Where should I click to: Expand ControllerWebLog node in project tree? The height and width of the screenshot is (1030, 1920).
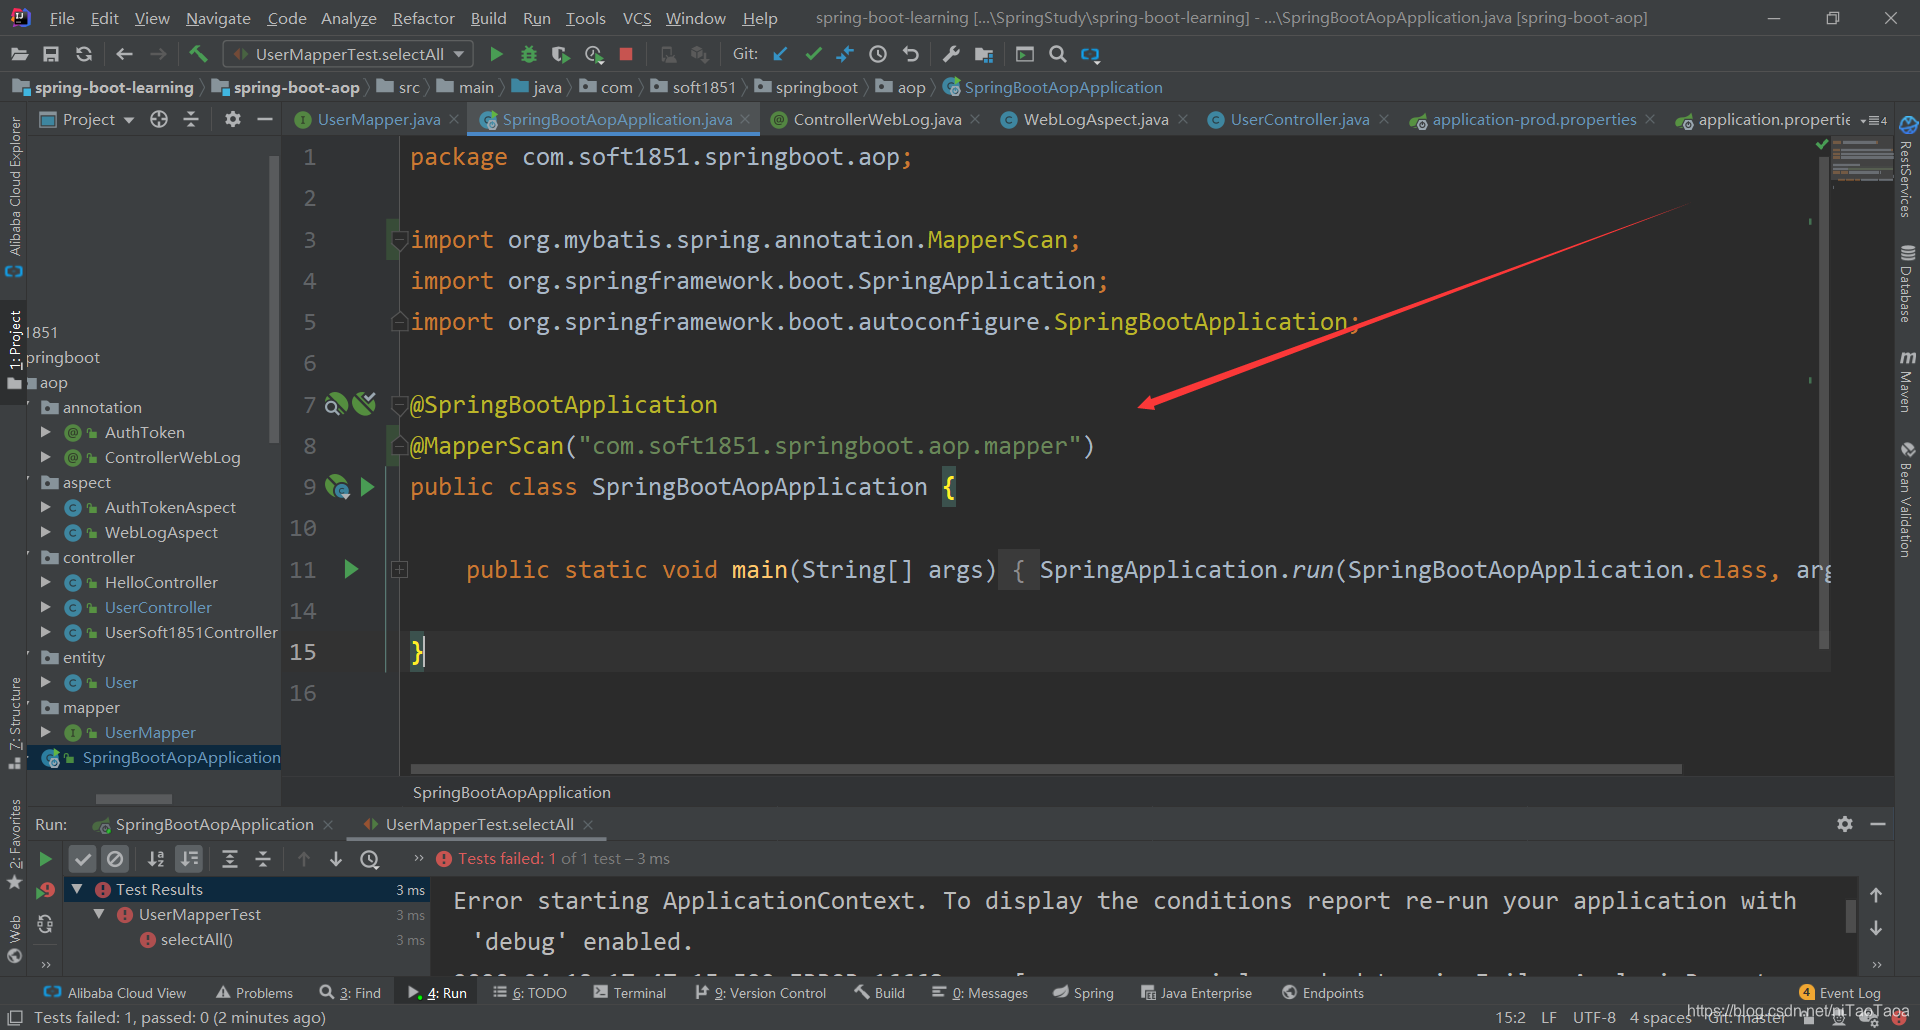45,457
